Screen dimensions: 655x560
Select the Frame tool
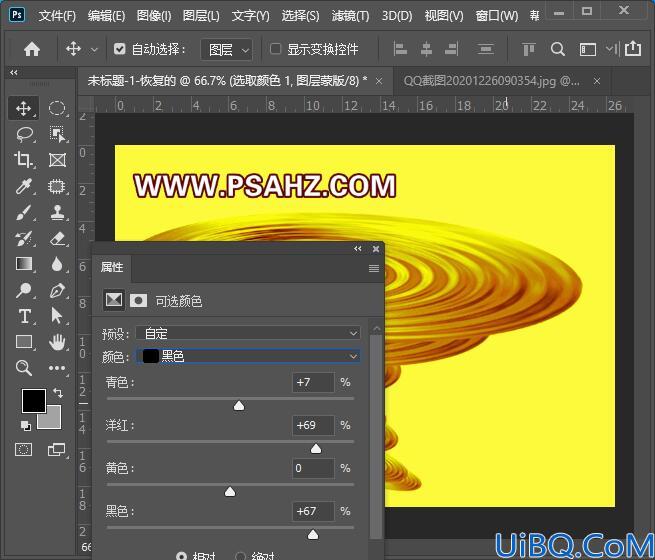[x=57, y=160]
